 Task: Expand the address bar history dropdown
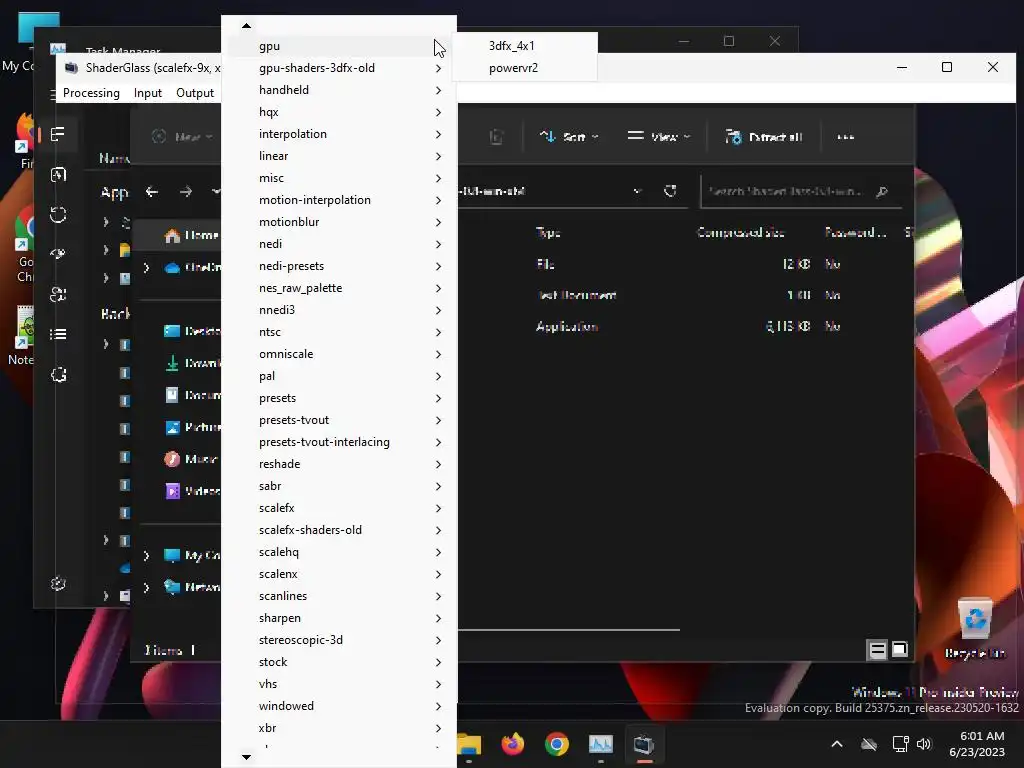637,191
